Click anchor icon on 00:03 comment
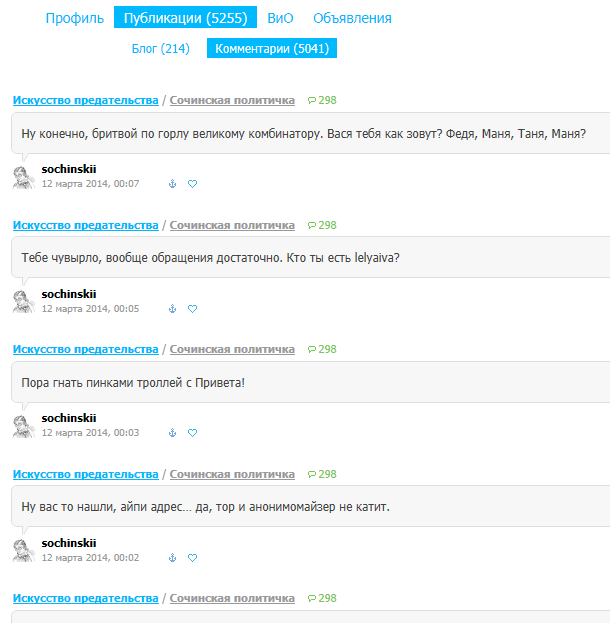The height and width of the screenshot is (623, 610). point(172,433)
